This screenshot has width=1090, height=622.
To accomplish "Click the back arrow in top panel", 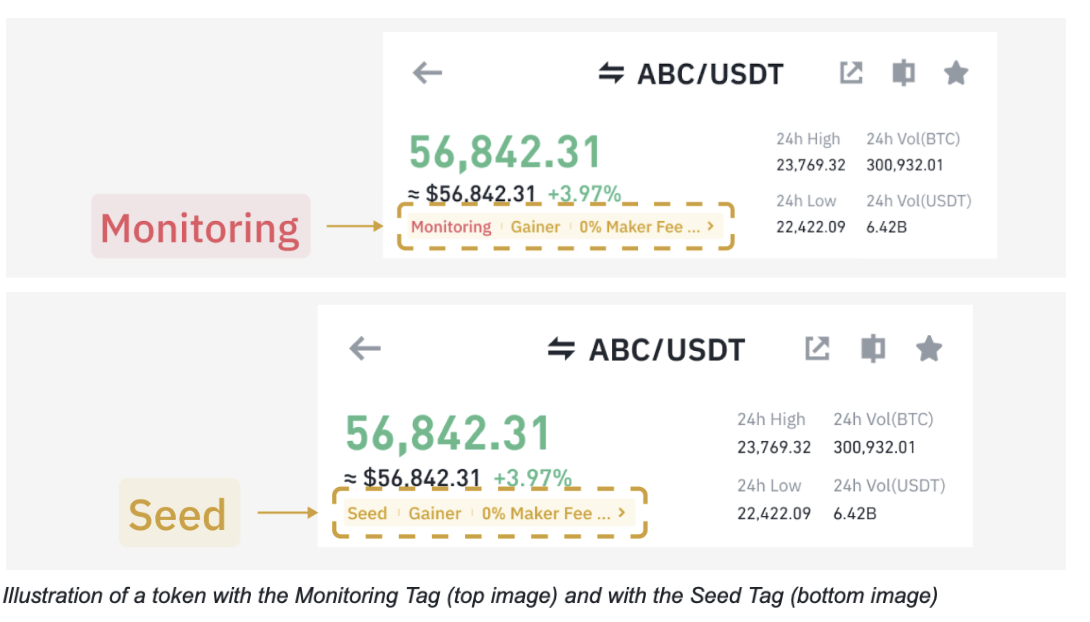I will pos(427,73).
